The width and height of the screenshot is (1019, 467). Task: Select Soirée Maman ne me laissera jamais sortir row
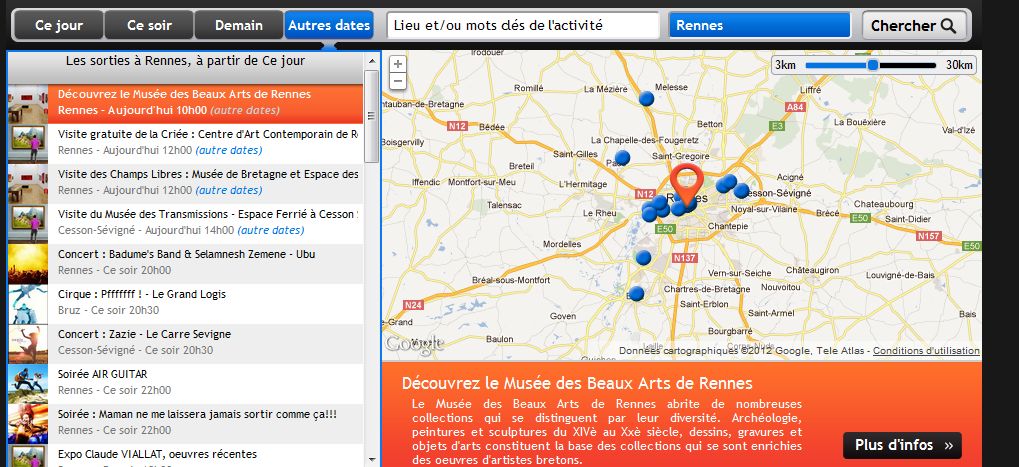[x=185, y=423]
